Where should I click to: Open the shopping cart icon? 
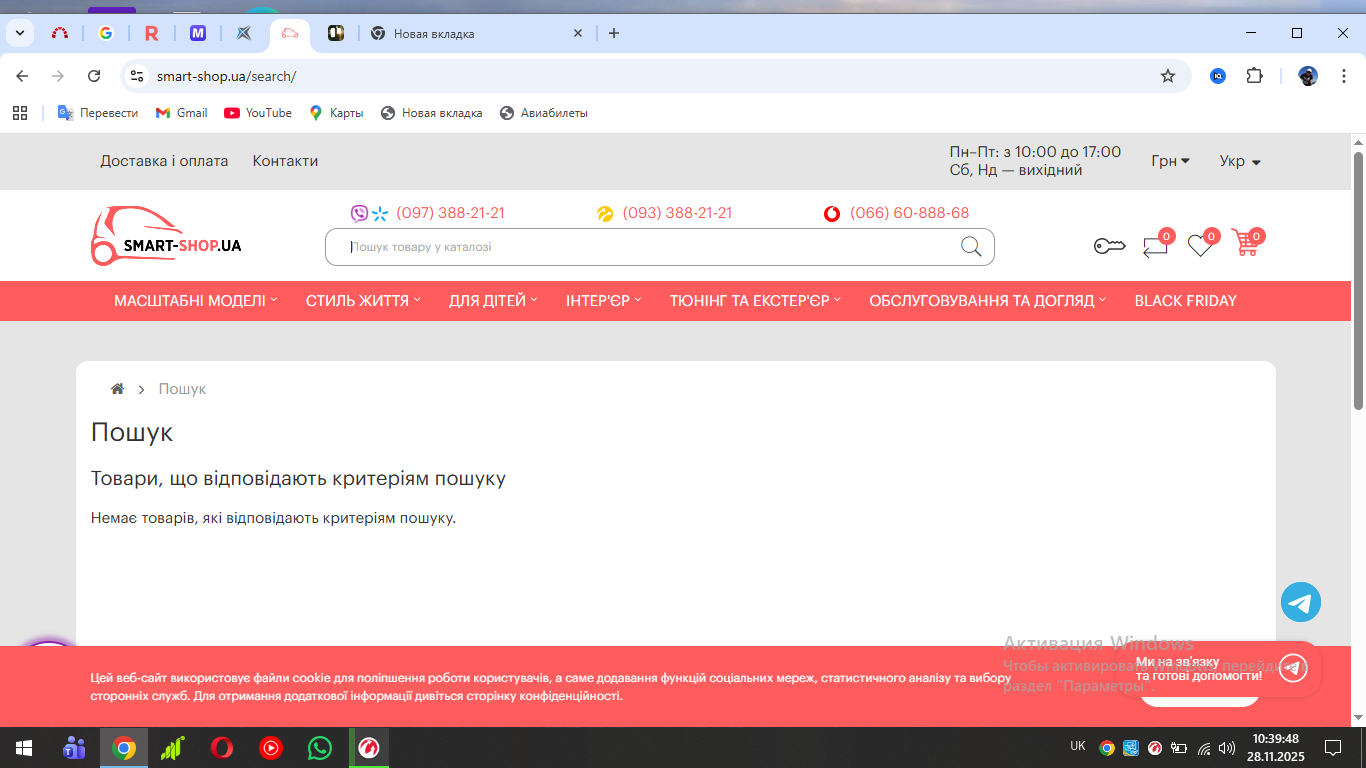pyautogui.click(x=1245, y=243)
